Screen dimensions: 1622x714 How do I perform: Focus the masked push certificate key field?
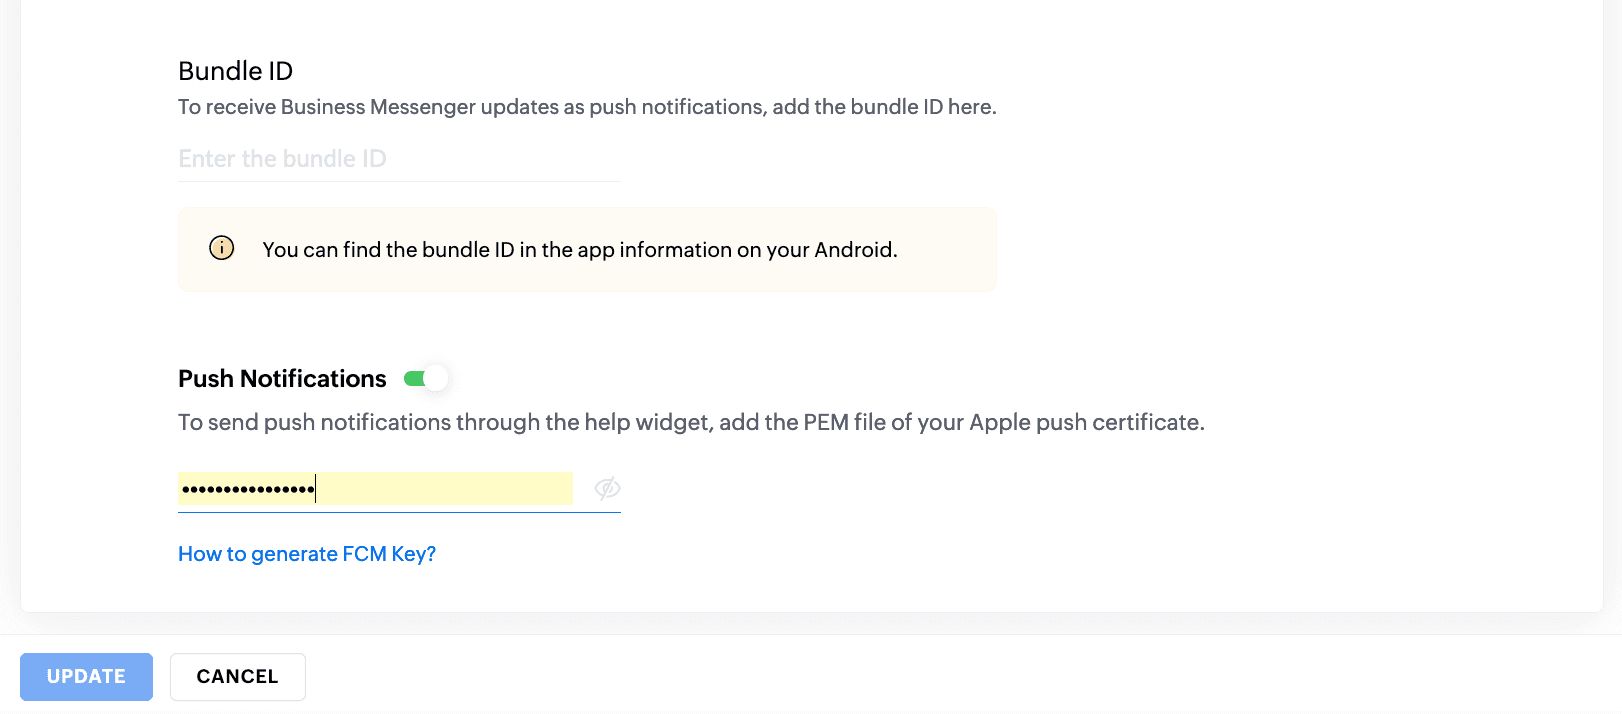(x=375, y=489)
